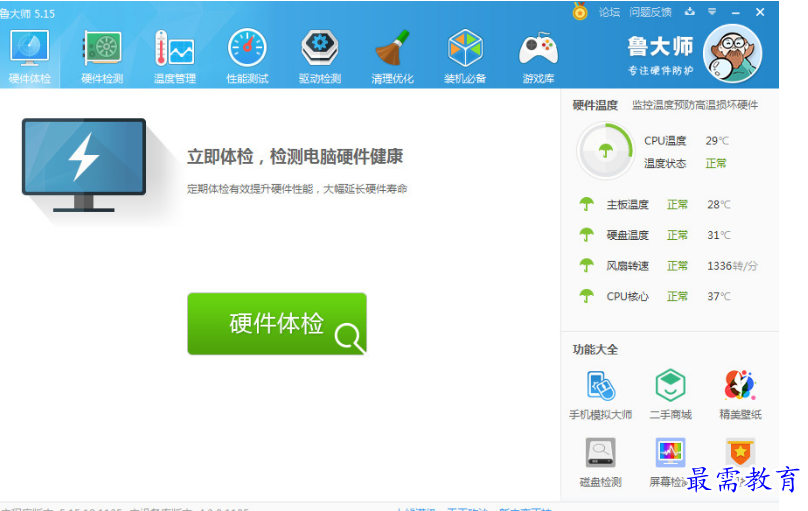Start the green 硬件体检 scan button

tap(277, 323)
